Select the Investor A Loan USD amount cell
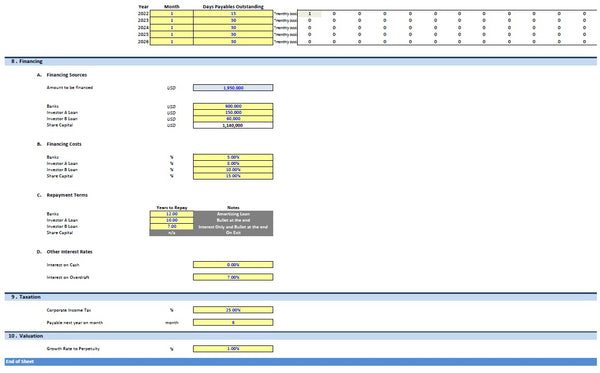This screenshot has height=373, width=600. [233, 112]
